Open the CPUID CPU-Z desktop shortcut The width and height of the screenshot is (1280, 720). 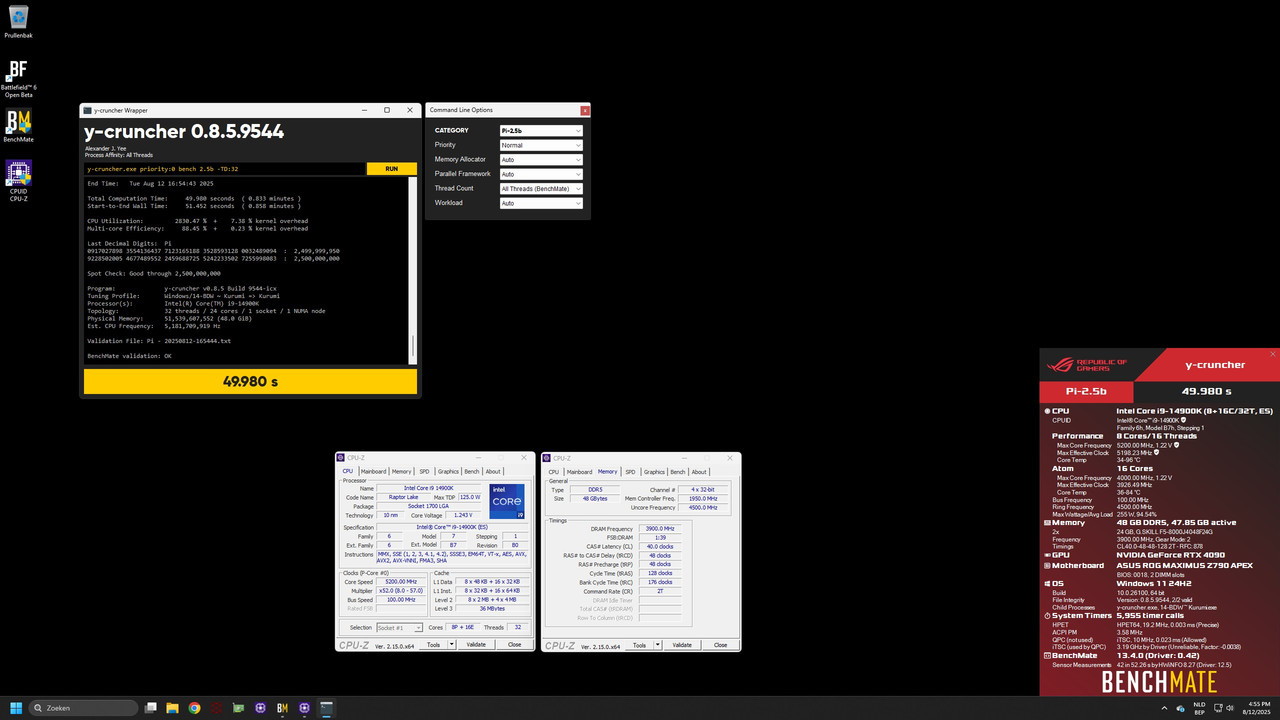[x=18, y=180]
